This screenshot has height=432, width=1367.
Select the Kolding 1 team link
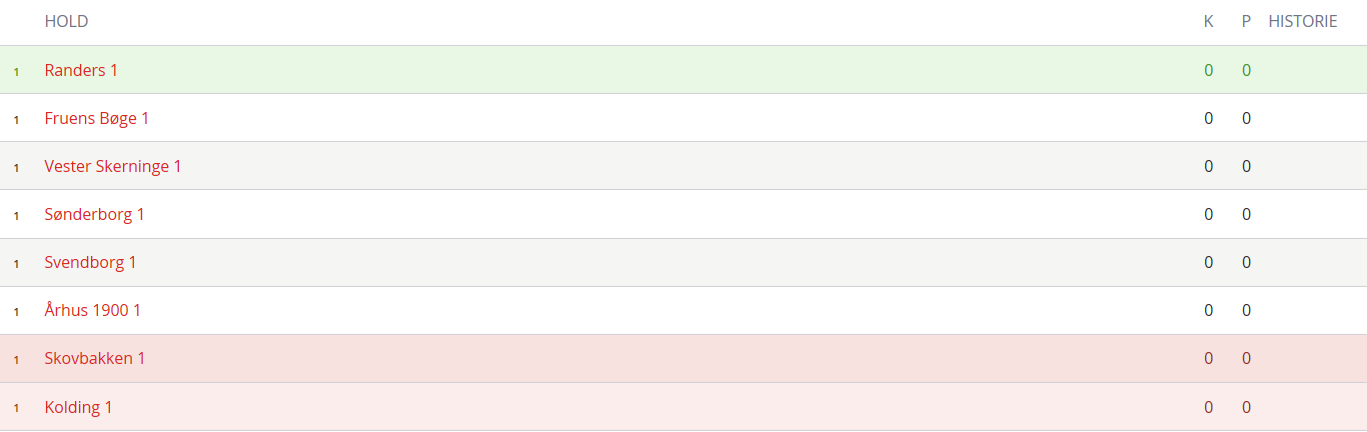click(x=79, y=407)
